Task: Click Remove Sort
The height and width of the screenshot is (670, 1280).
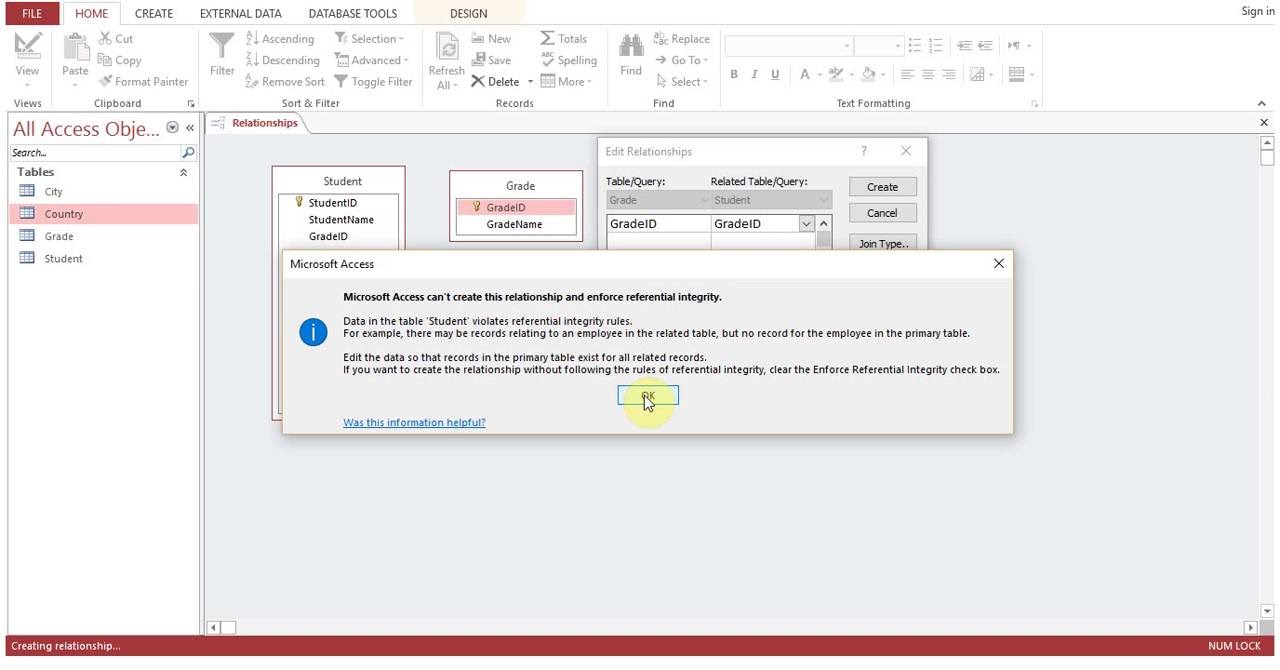Action: (285, 82)
